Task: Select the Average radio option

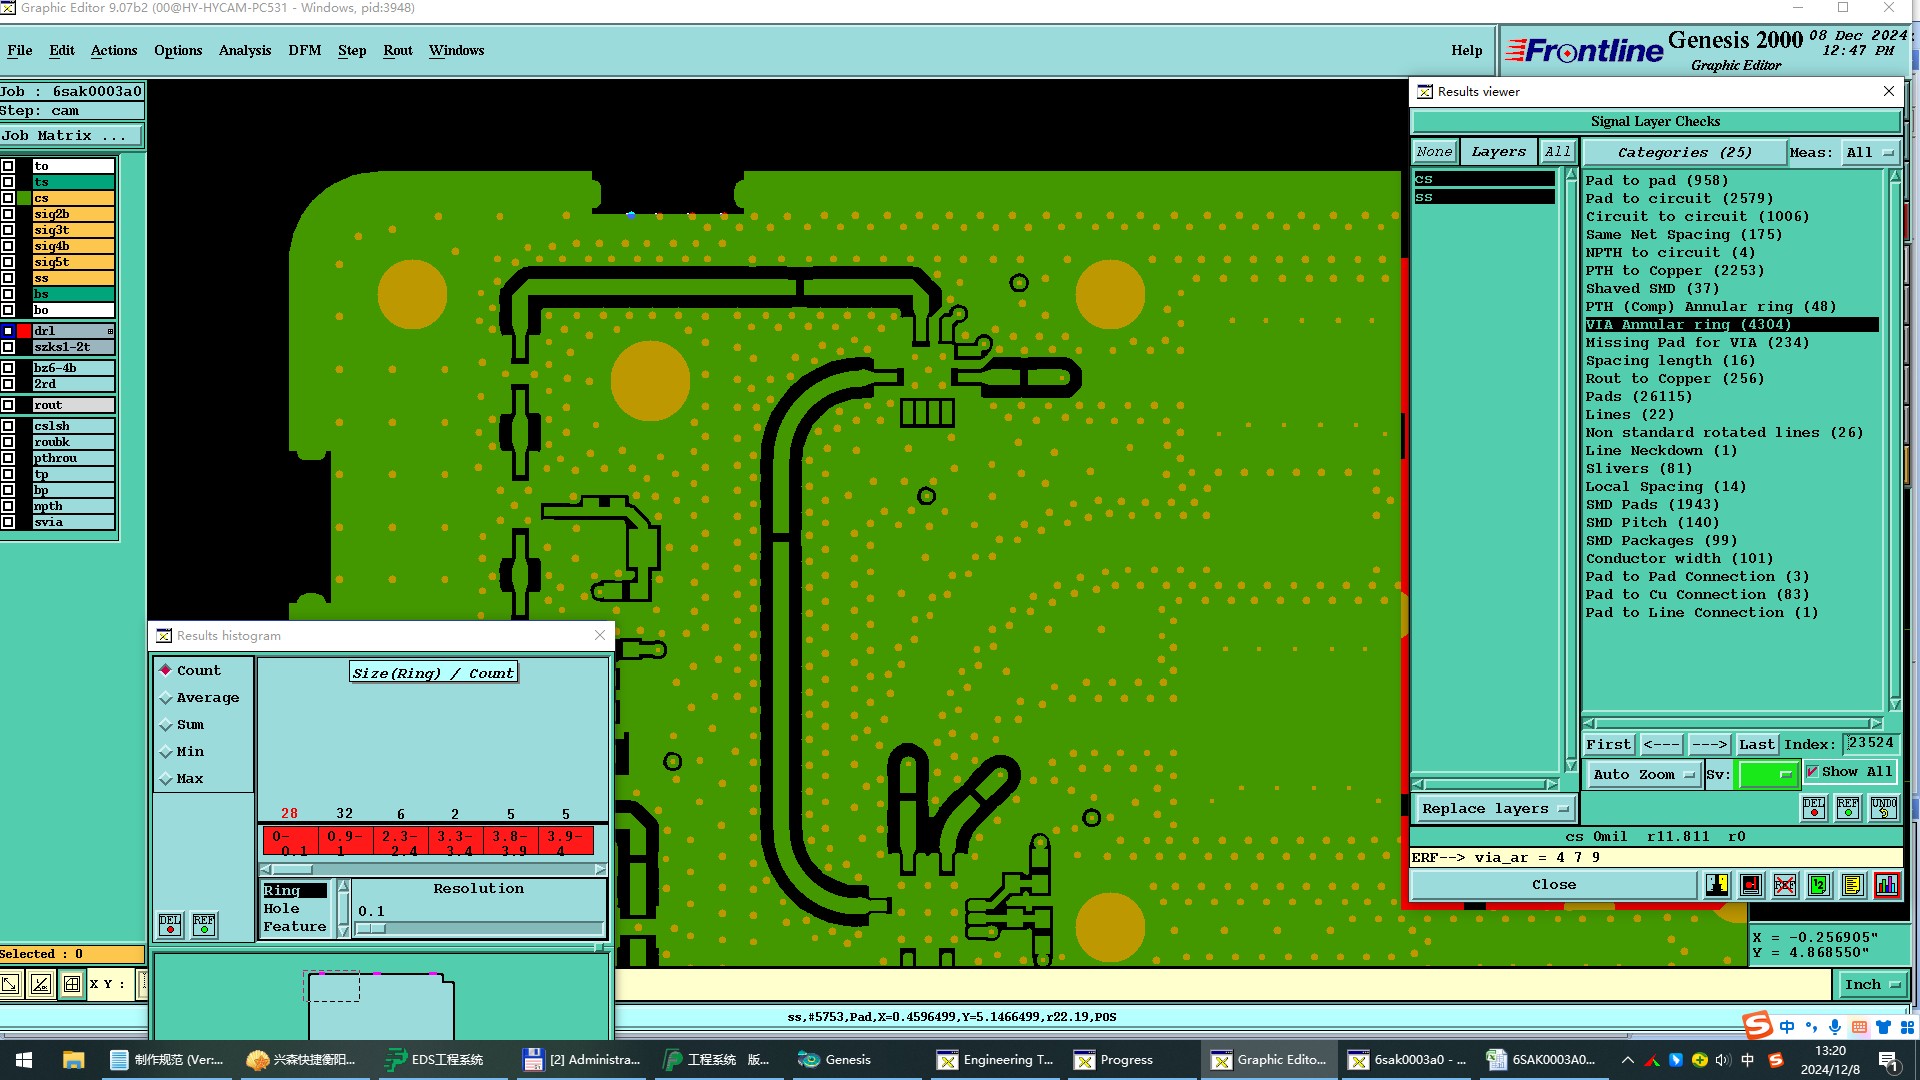Action: [x=167, y=698]
